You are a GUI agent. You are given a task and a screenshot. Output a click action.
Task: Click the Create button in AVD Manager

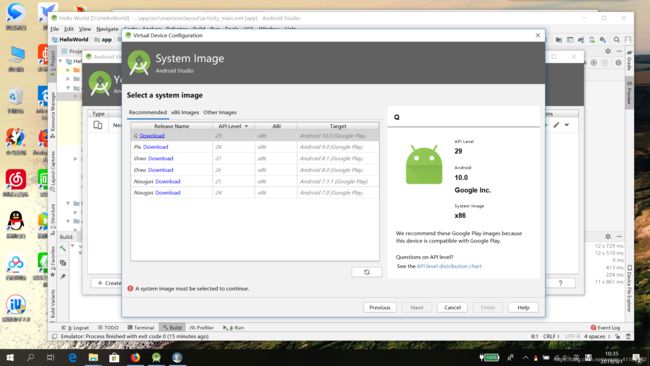click(109, 283)
